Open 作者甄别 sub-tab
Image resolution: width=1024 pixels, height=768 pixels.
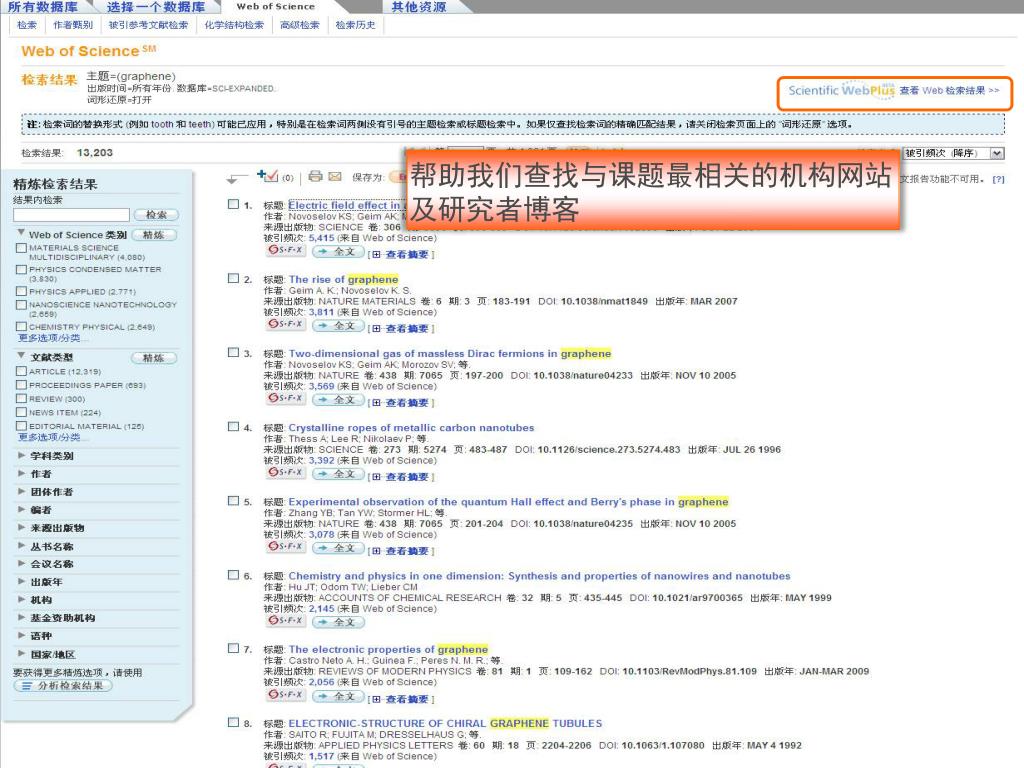(72, 25)
